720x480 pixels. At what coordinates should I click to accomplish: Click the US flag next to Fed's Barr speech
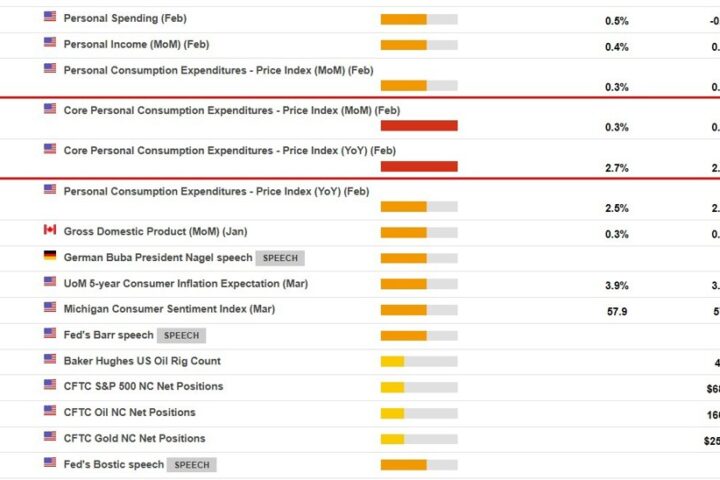pyautogui.click(x=50, y=333)
